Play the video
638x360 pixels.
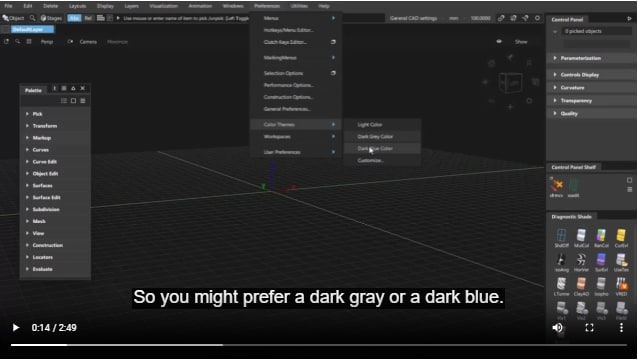click(16, 327)
